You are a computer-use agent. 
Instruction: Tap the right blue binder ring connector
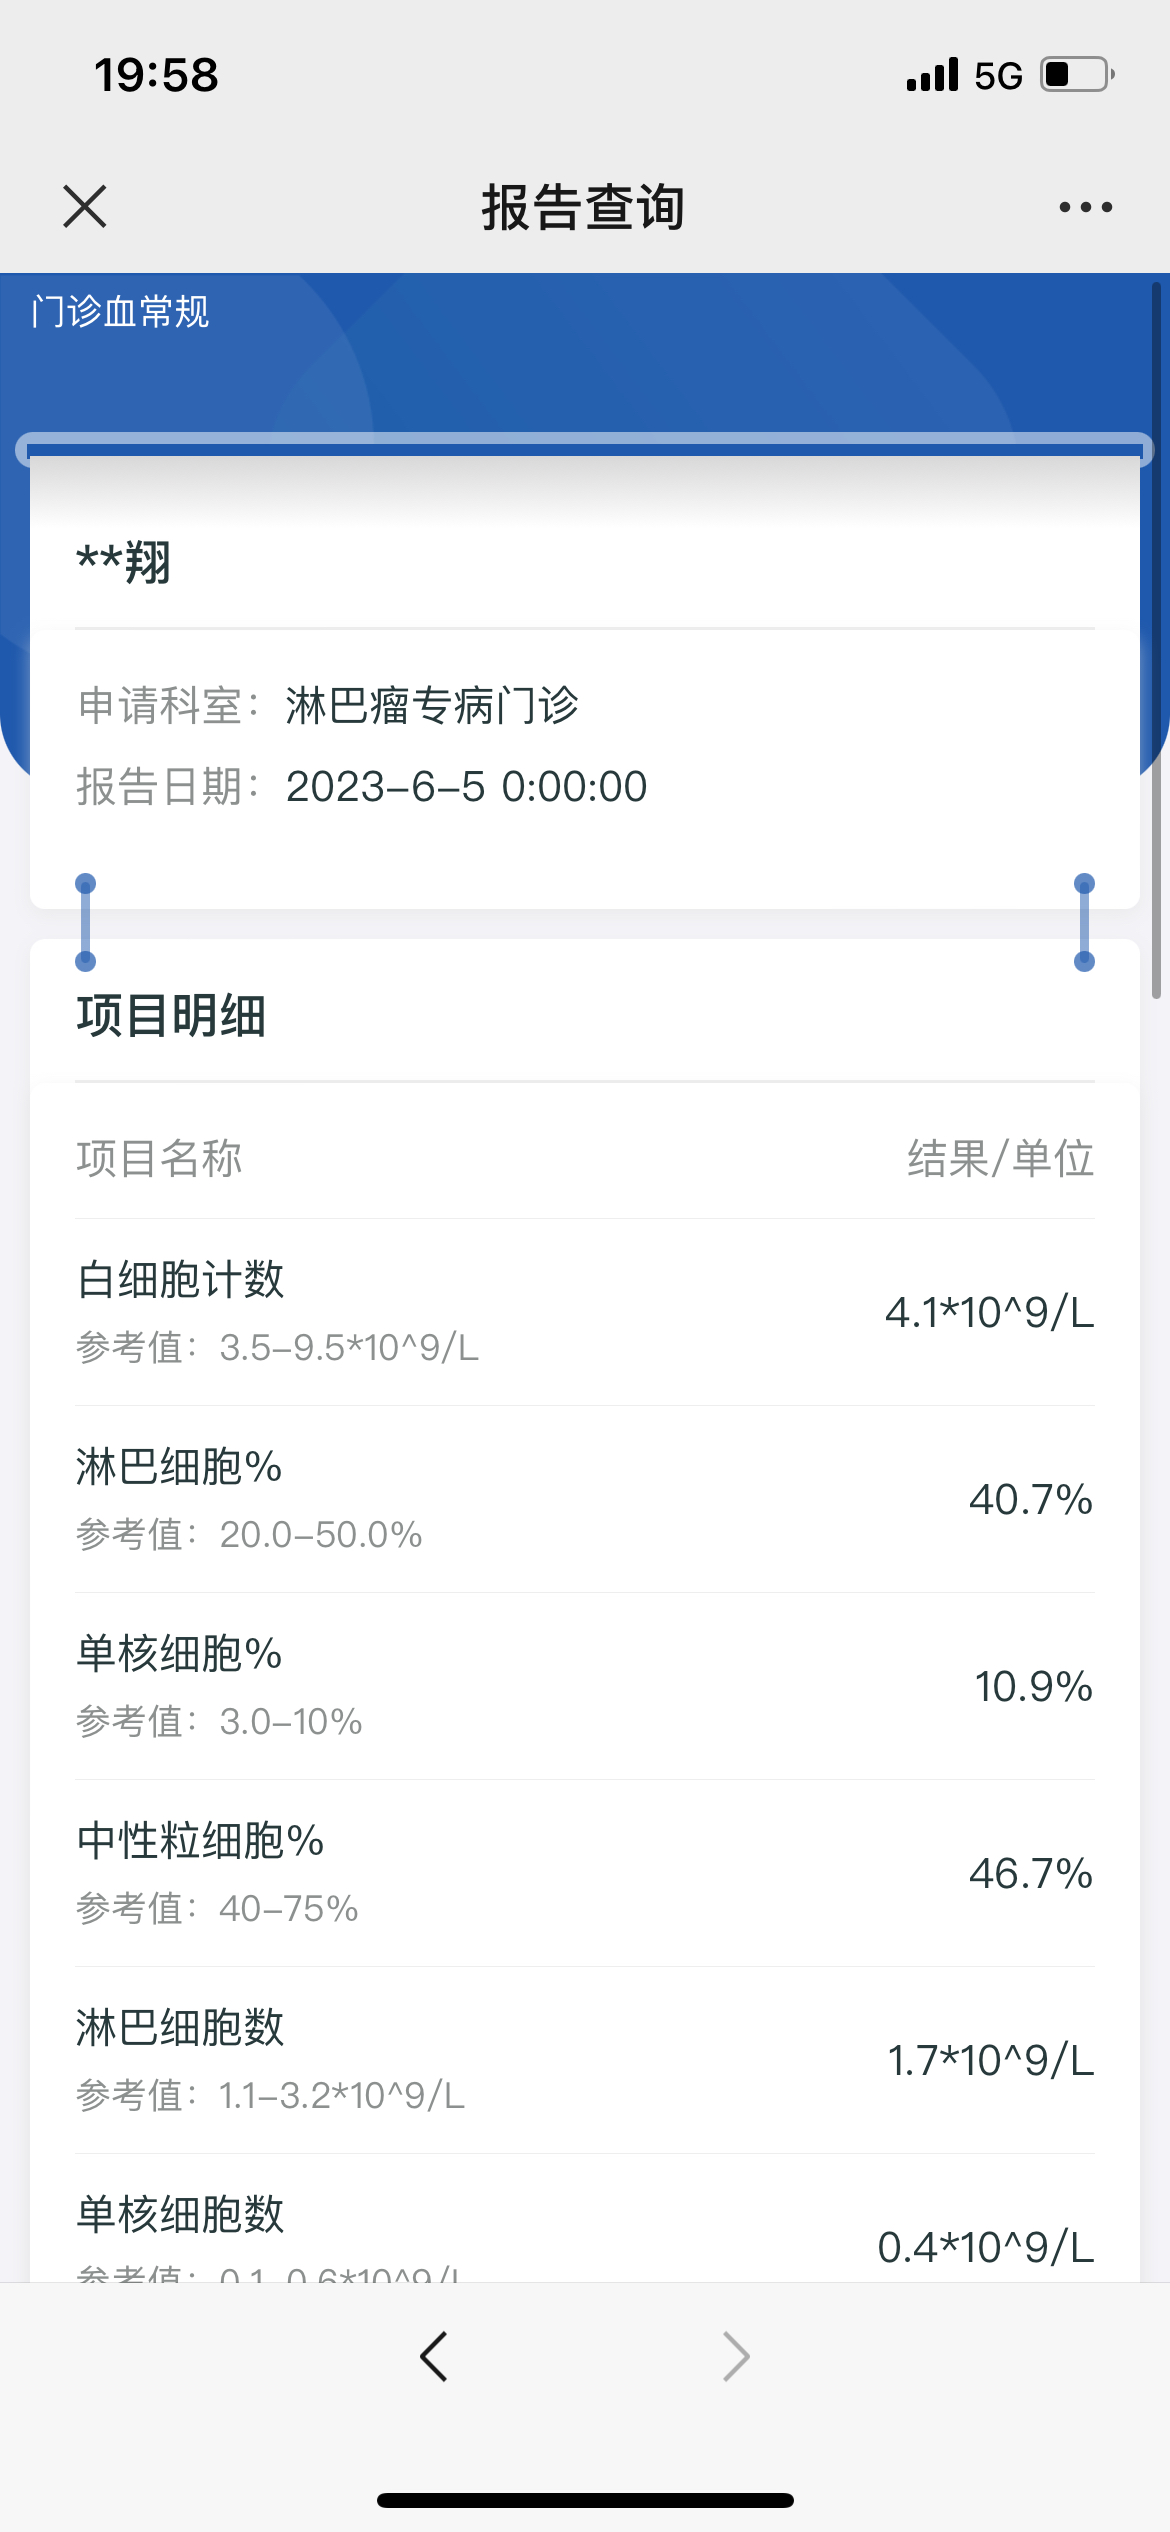[1084, 922]
